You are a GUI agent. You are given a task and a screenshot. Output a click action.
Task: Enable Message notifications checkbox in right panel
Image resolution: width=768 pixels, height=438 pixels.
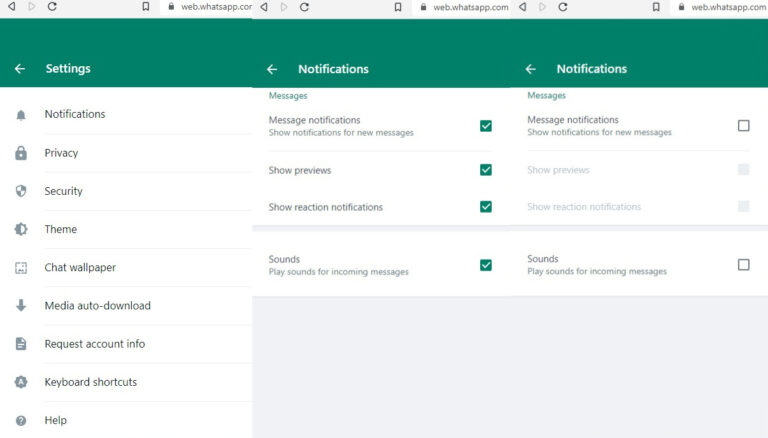(744, 125)
